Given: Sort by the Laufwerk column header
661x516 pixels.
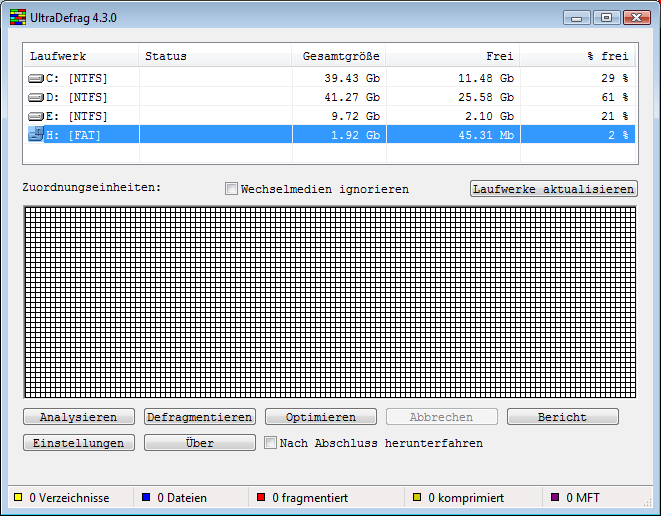Looking at the screenshot, I should (81, 56).
